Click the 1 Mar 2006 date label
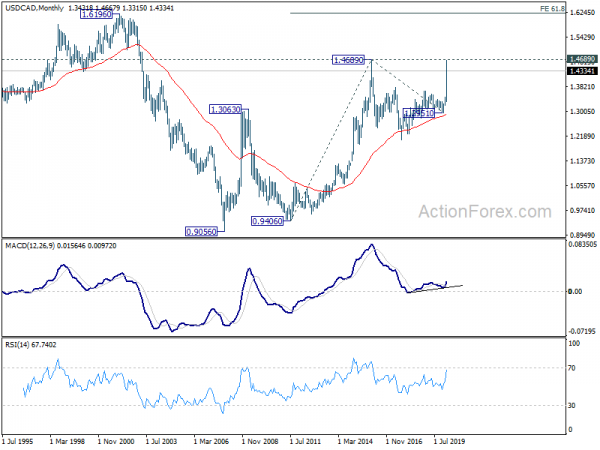The width and height of the screenshot is (600, 450). tap(211, 442)
